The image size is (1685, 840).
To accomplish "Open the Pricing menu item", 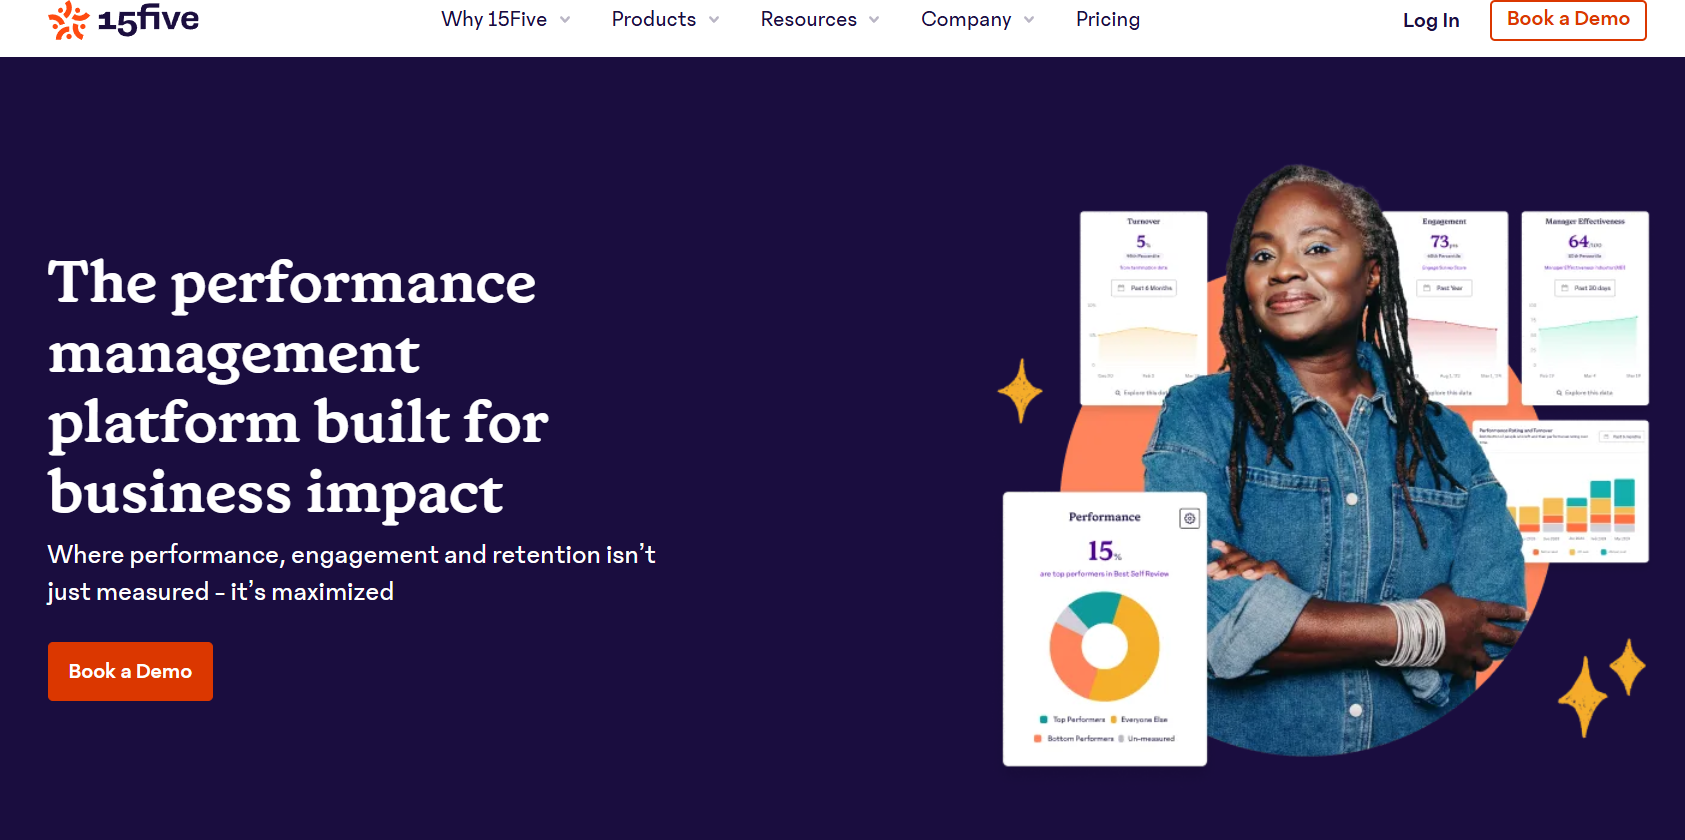I will point(1107,20).
